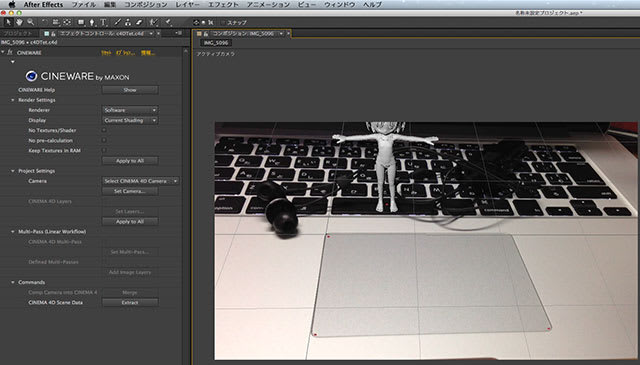Select the Pen tool

click(92, 22)
